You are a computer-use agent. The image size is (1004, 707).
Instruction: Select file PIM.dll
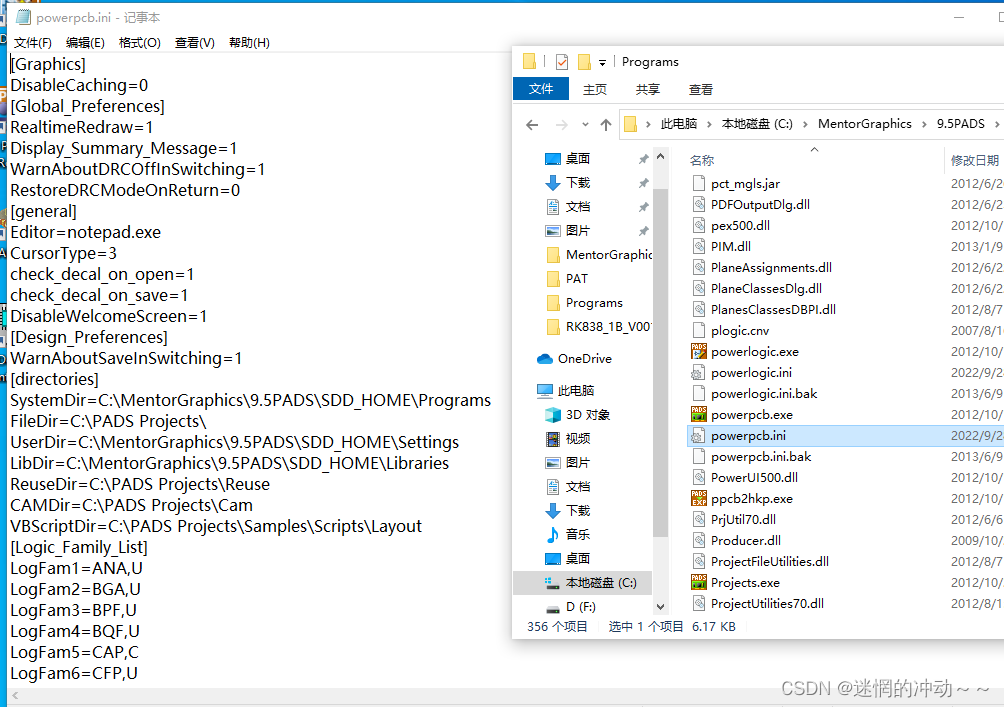point(731,247)
